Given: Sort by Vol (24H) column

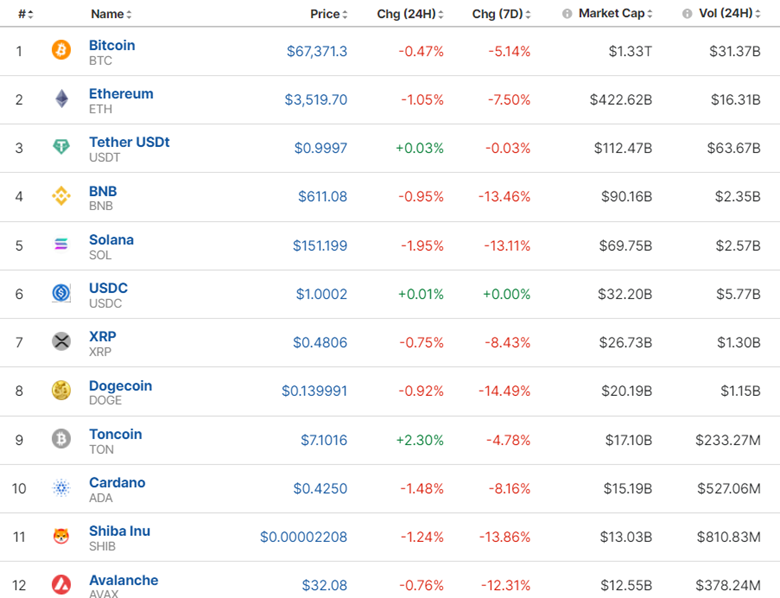Looking at the screenshot, I should (730, 13).
